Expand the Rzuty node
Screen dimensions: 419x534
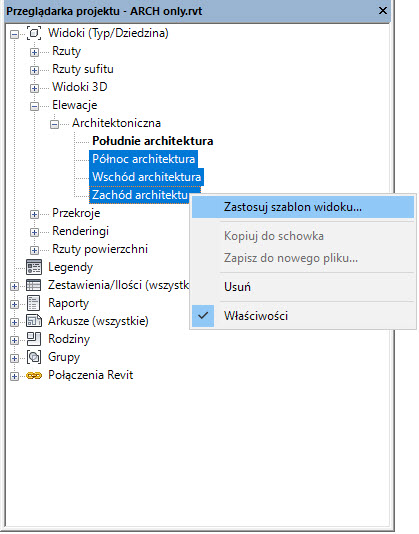pos(34,52)
